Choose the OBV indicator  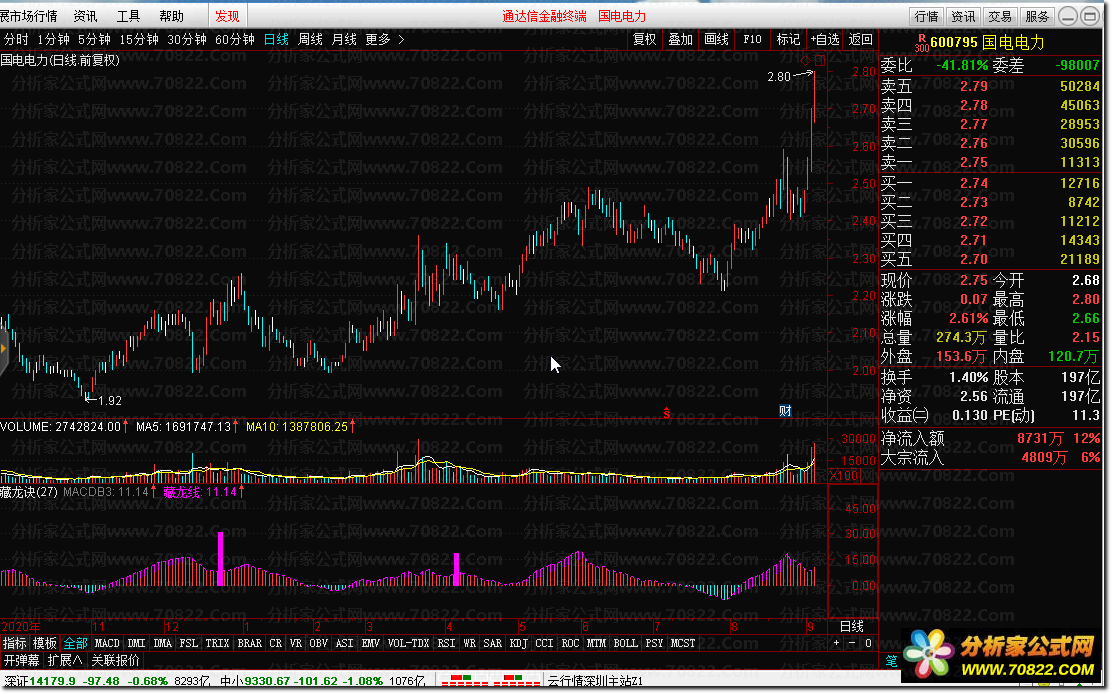pyautogui.click(x=319, y=644)
